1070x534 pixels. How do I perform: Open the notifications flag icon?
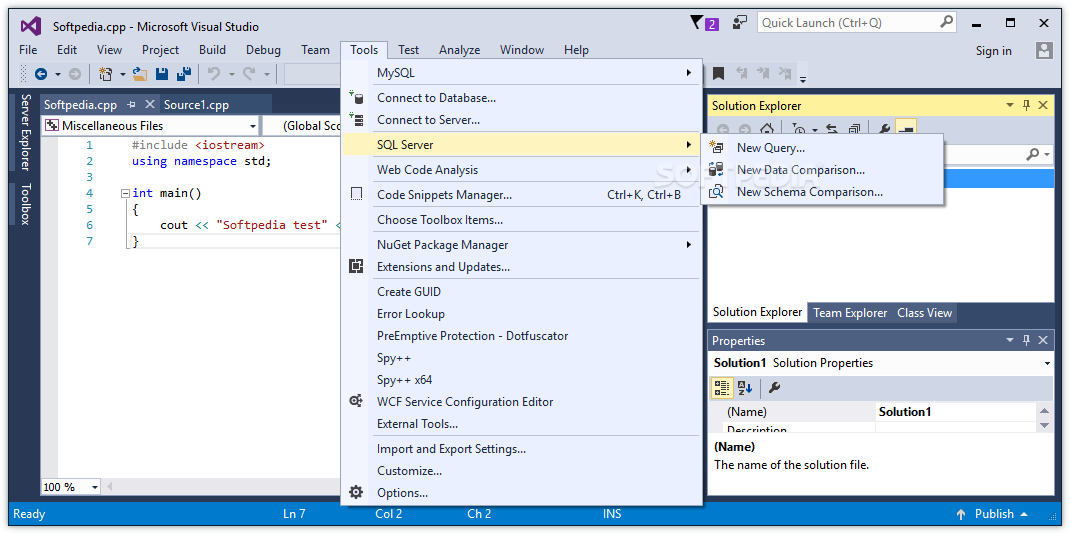pyautogui.click(x=696, y=23)
